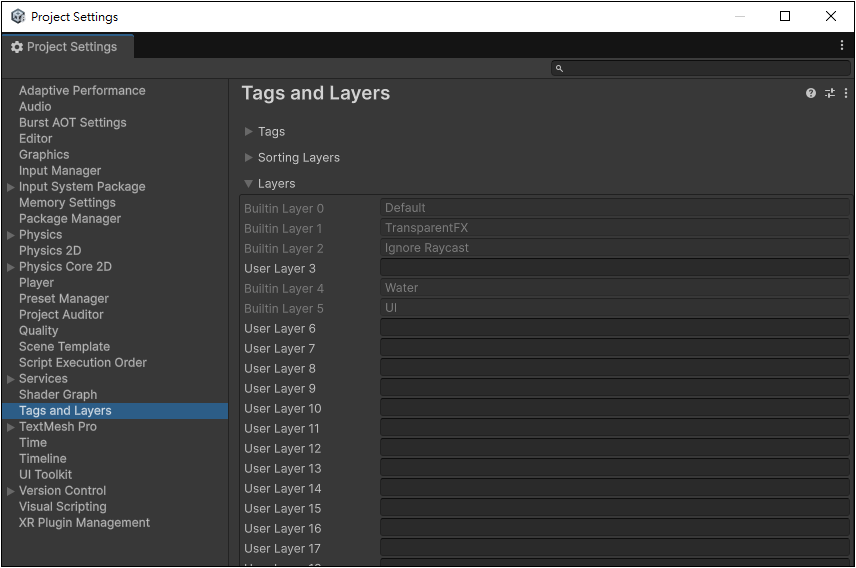This screenshot has height=568, width=856.
Task: Select Input Manager category
Action: coord(60,170)
